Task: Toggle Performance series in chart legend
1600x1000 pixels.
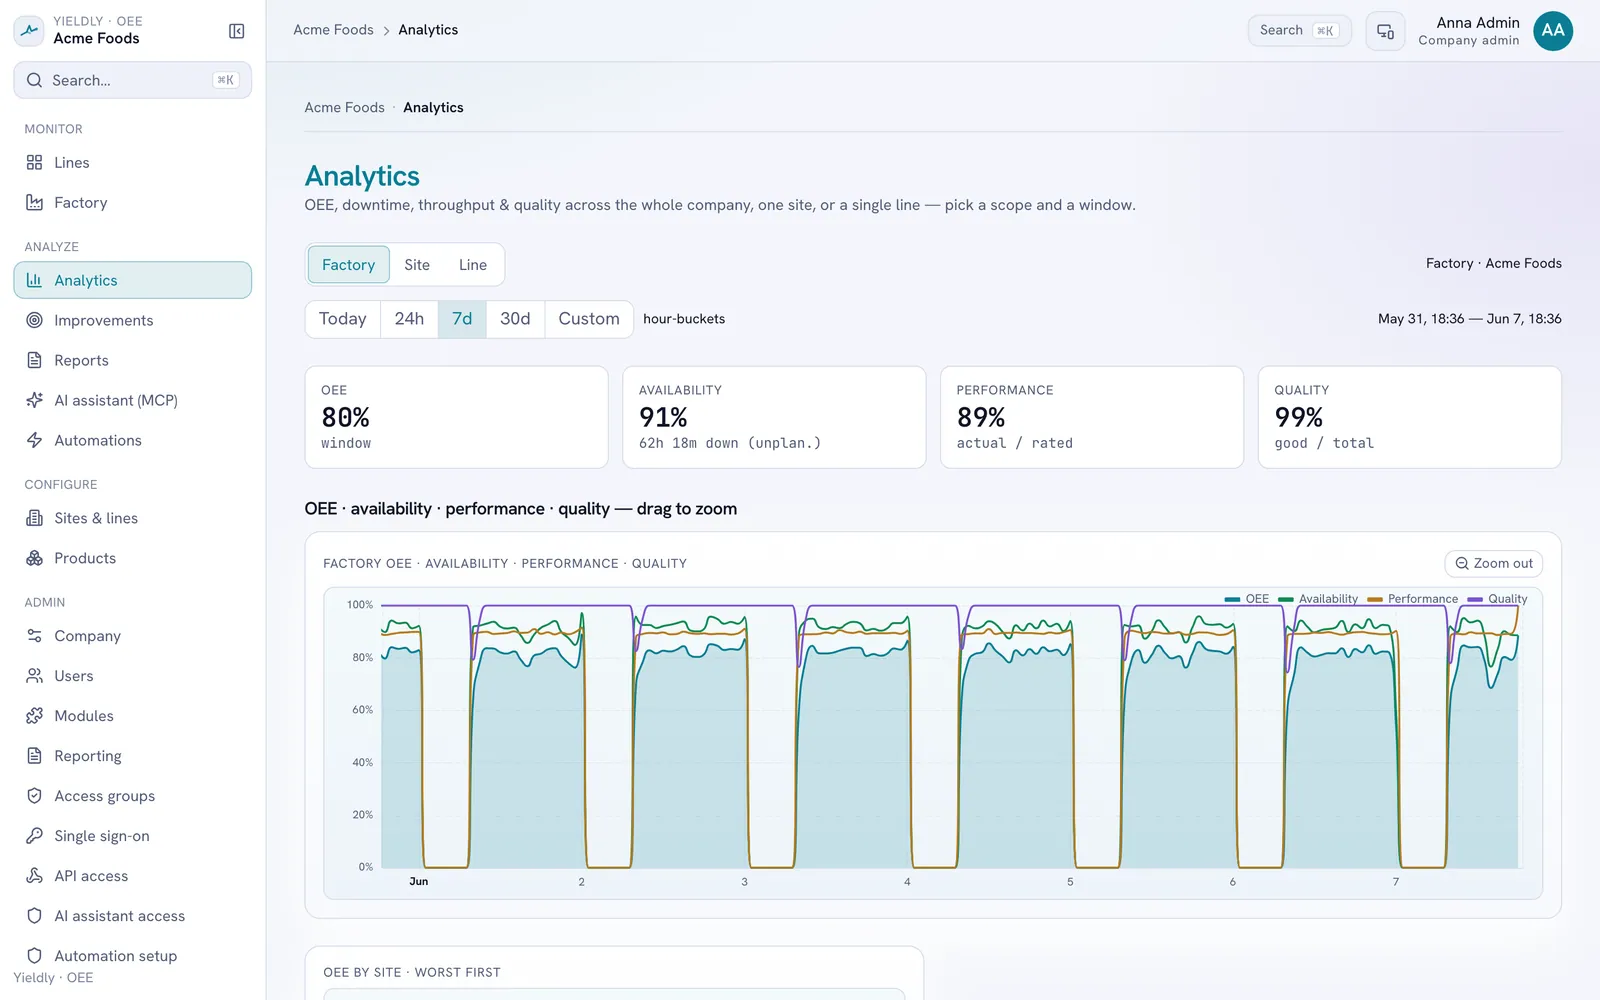Action: [x=1412, y=599]
